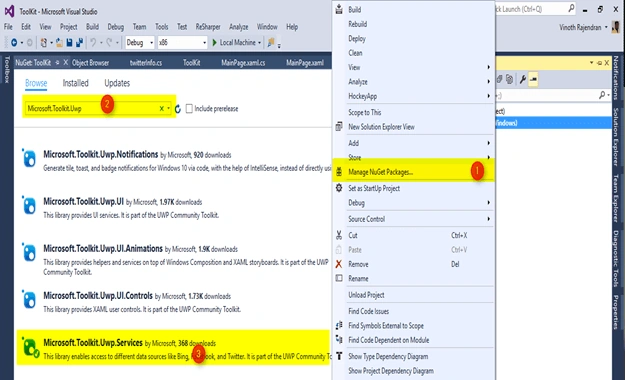
Task: Click Show All Files icon in Solution Explorer
Action: coord(509,79)
